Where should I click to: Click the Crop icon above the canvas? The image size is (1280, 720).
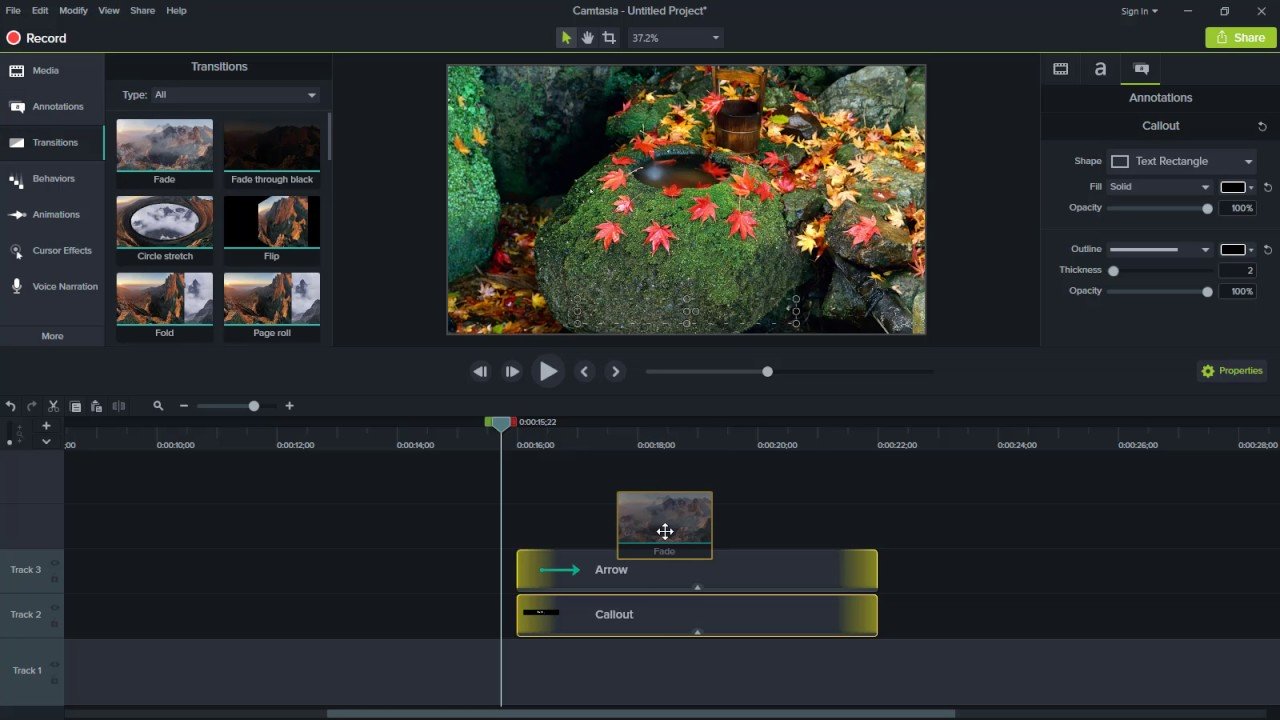pyautogui.click(x=609, y=37)
